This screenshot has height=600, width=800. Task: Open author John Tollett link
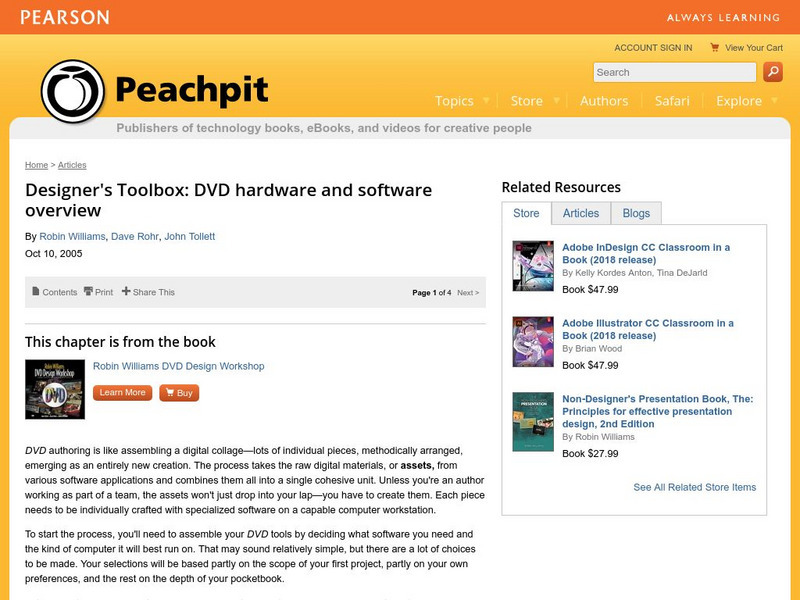(189, 236)
